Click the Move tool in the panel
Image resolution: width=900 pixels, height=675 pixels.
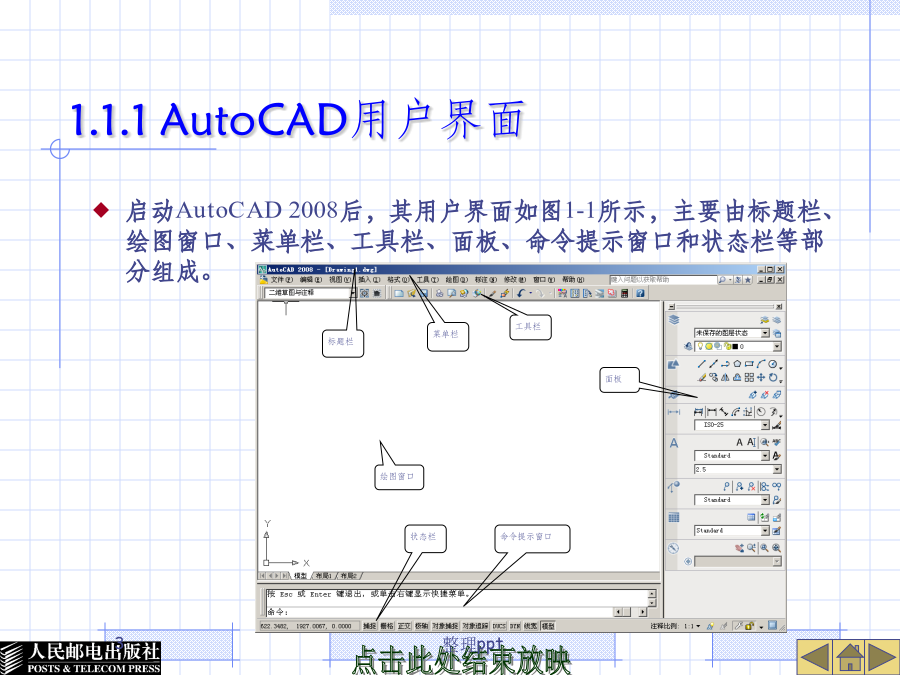(x=761, y=378)
